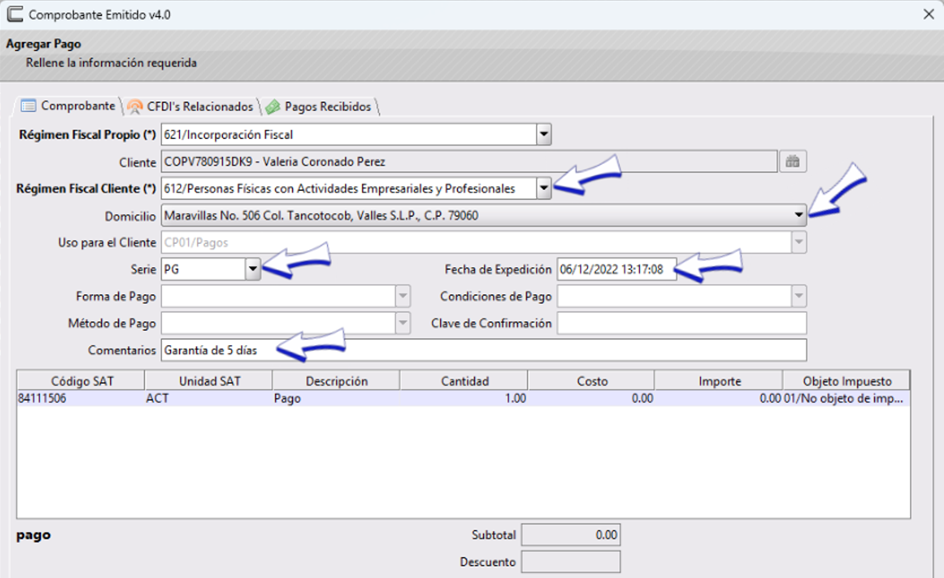The image size is (944, 578).
Task: Click the Descuento field
Action: click(571, 562)
